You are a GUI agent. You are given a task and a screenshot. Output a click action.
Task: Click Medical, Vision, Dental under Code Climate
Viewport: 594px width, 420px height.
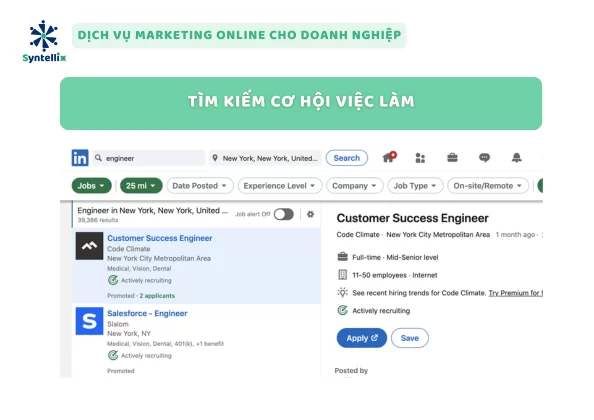coord(139,269)
